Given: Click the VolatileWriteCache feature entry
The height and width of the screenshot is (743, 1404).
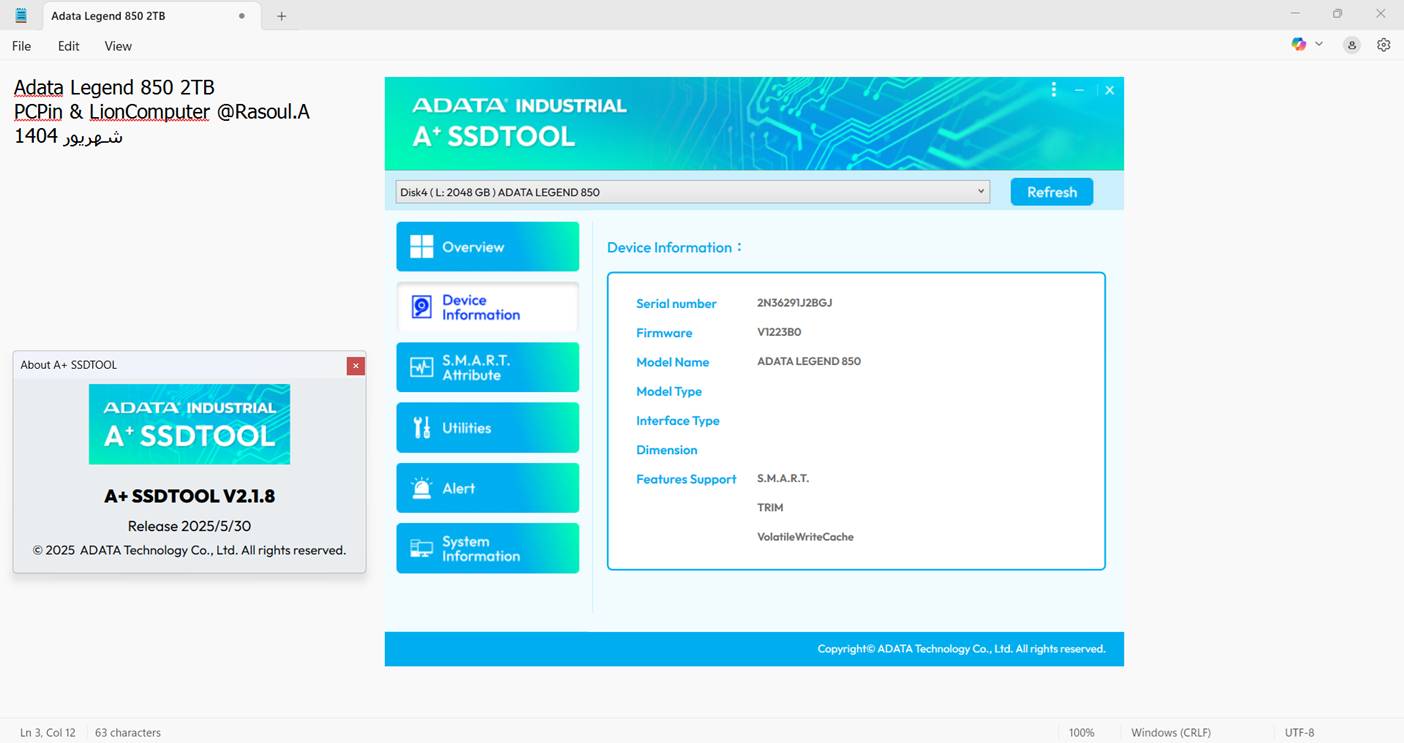Looking at the screenshot, I should (x=805, y=537).
